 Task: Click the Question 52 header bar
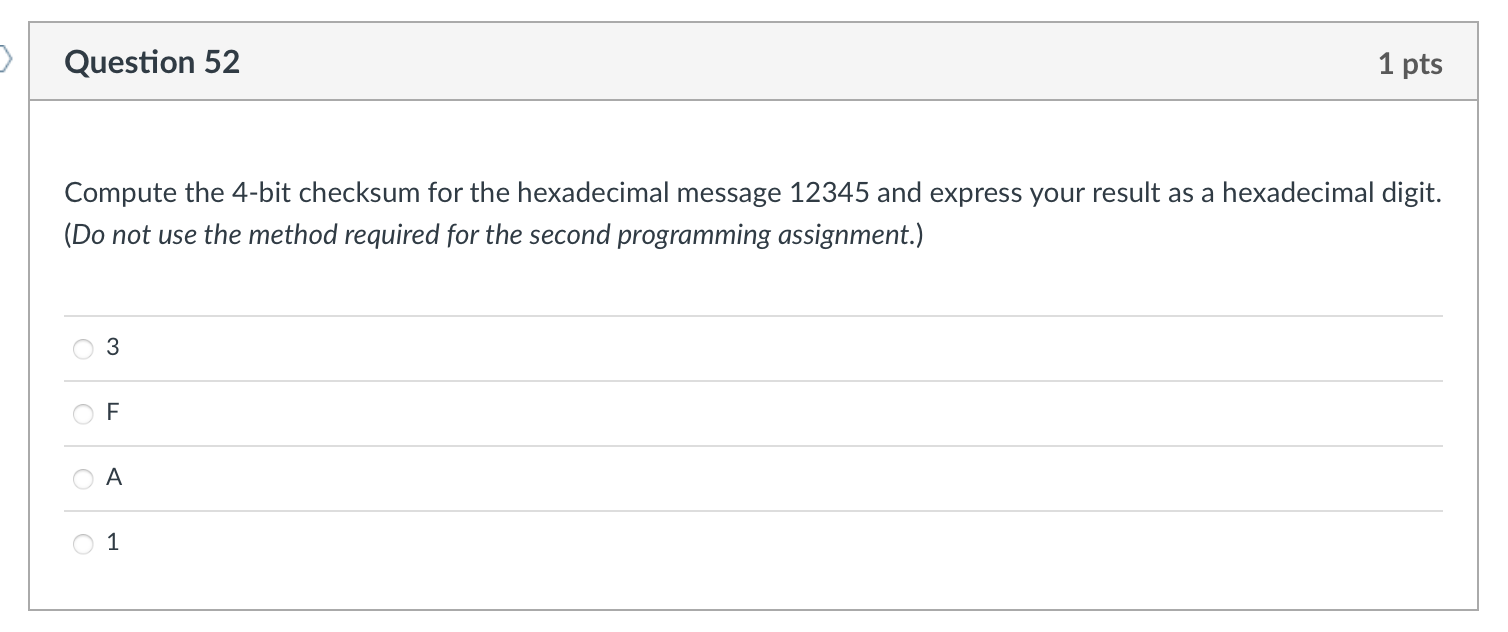[x=750, y=62]
